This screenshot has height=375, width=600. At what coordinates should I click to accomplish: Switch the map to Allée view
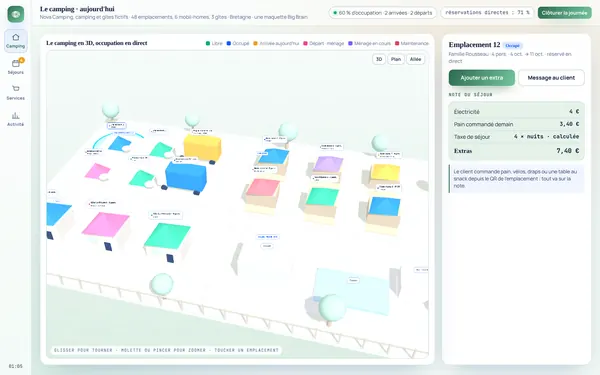(415, 59)
